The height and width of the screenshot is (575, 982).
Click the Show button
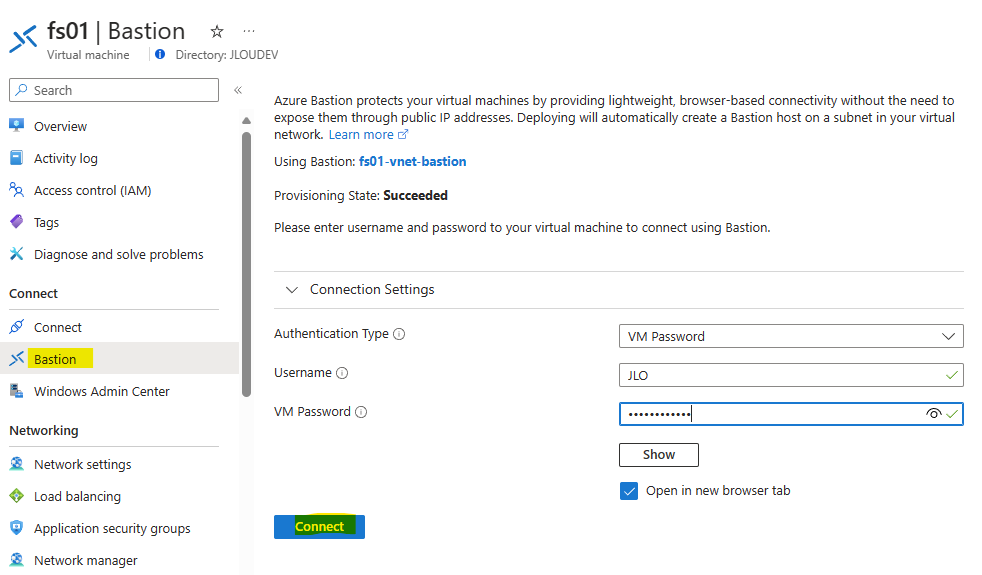click(x=659, y=455)
